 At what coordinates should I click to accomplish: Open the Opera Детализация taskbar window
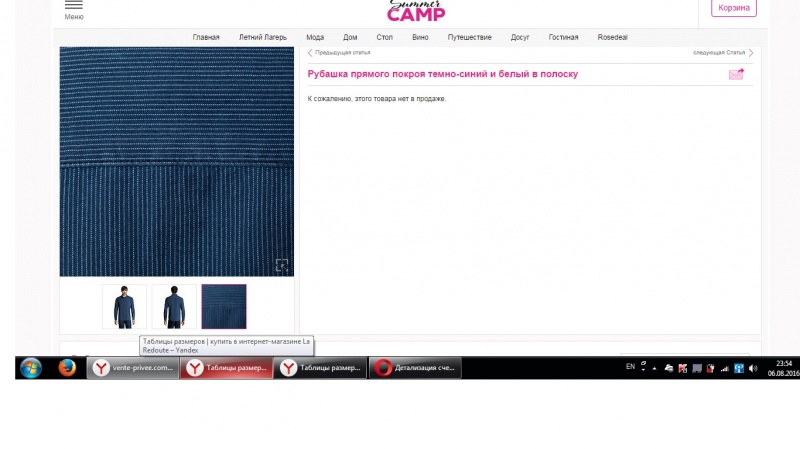[x=415, y=368]
